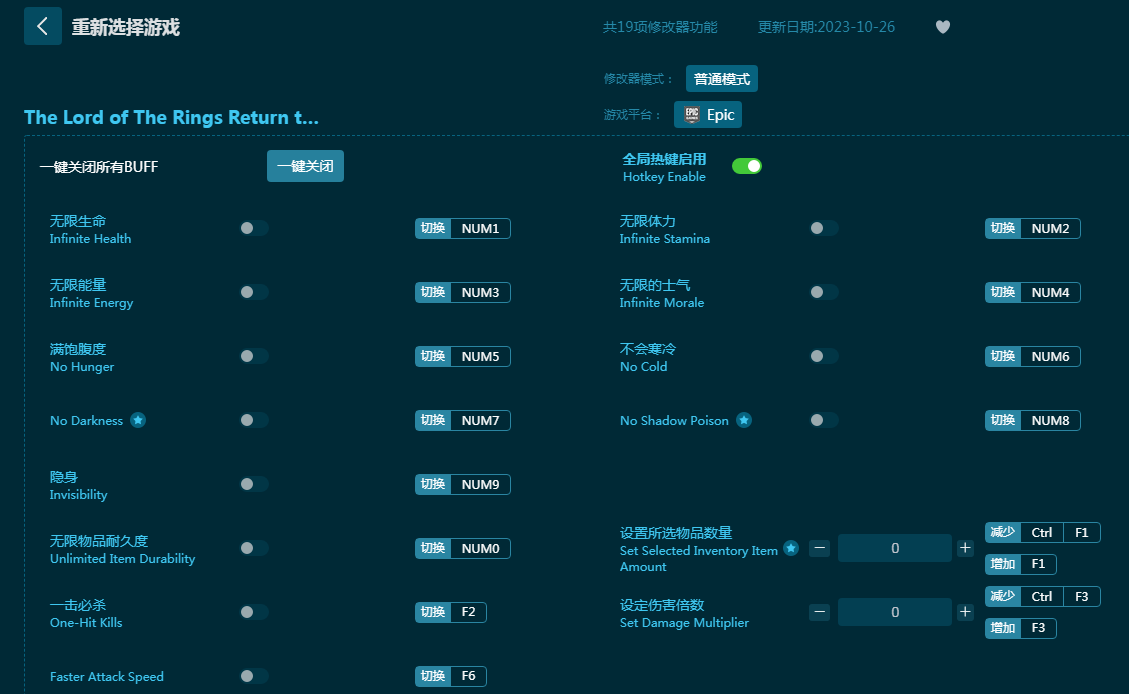Viewport: 1129px width, 694px height.
Task: Increase inventory item amount with plus
Action: pos(966,549)
